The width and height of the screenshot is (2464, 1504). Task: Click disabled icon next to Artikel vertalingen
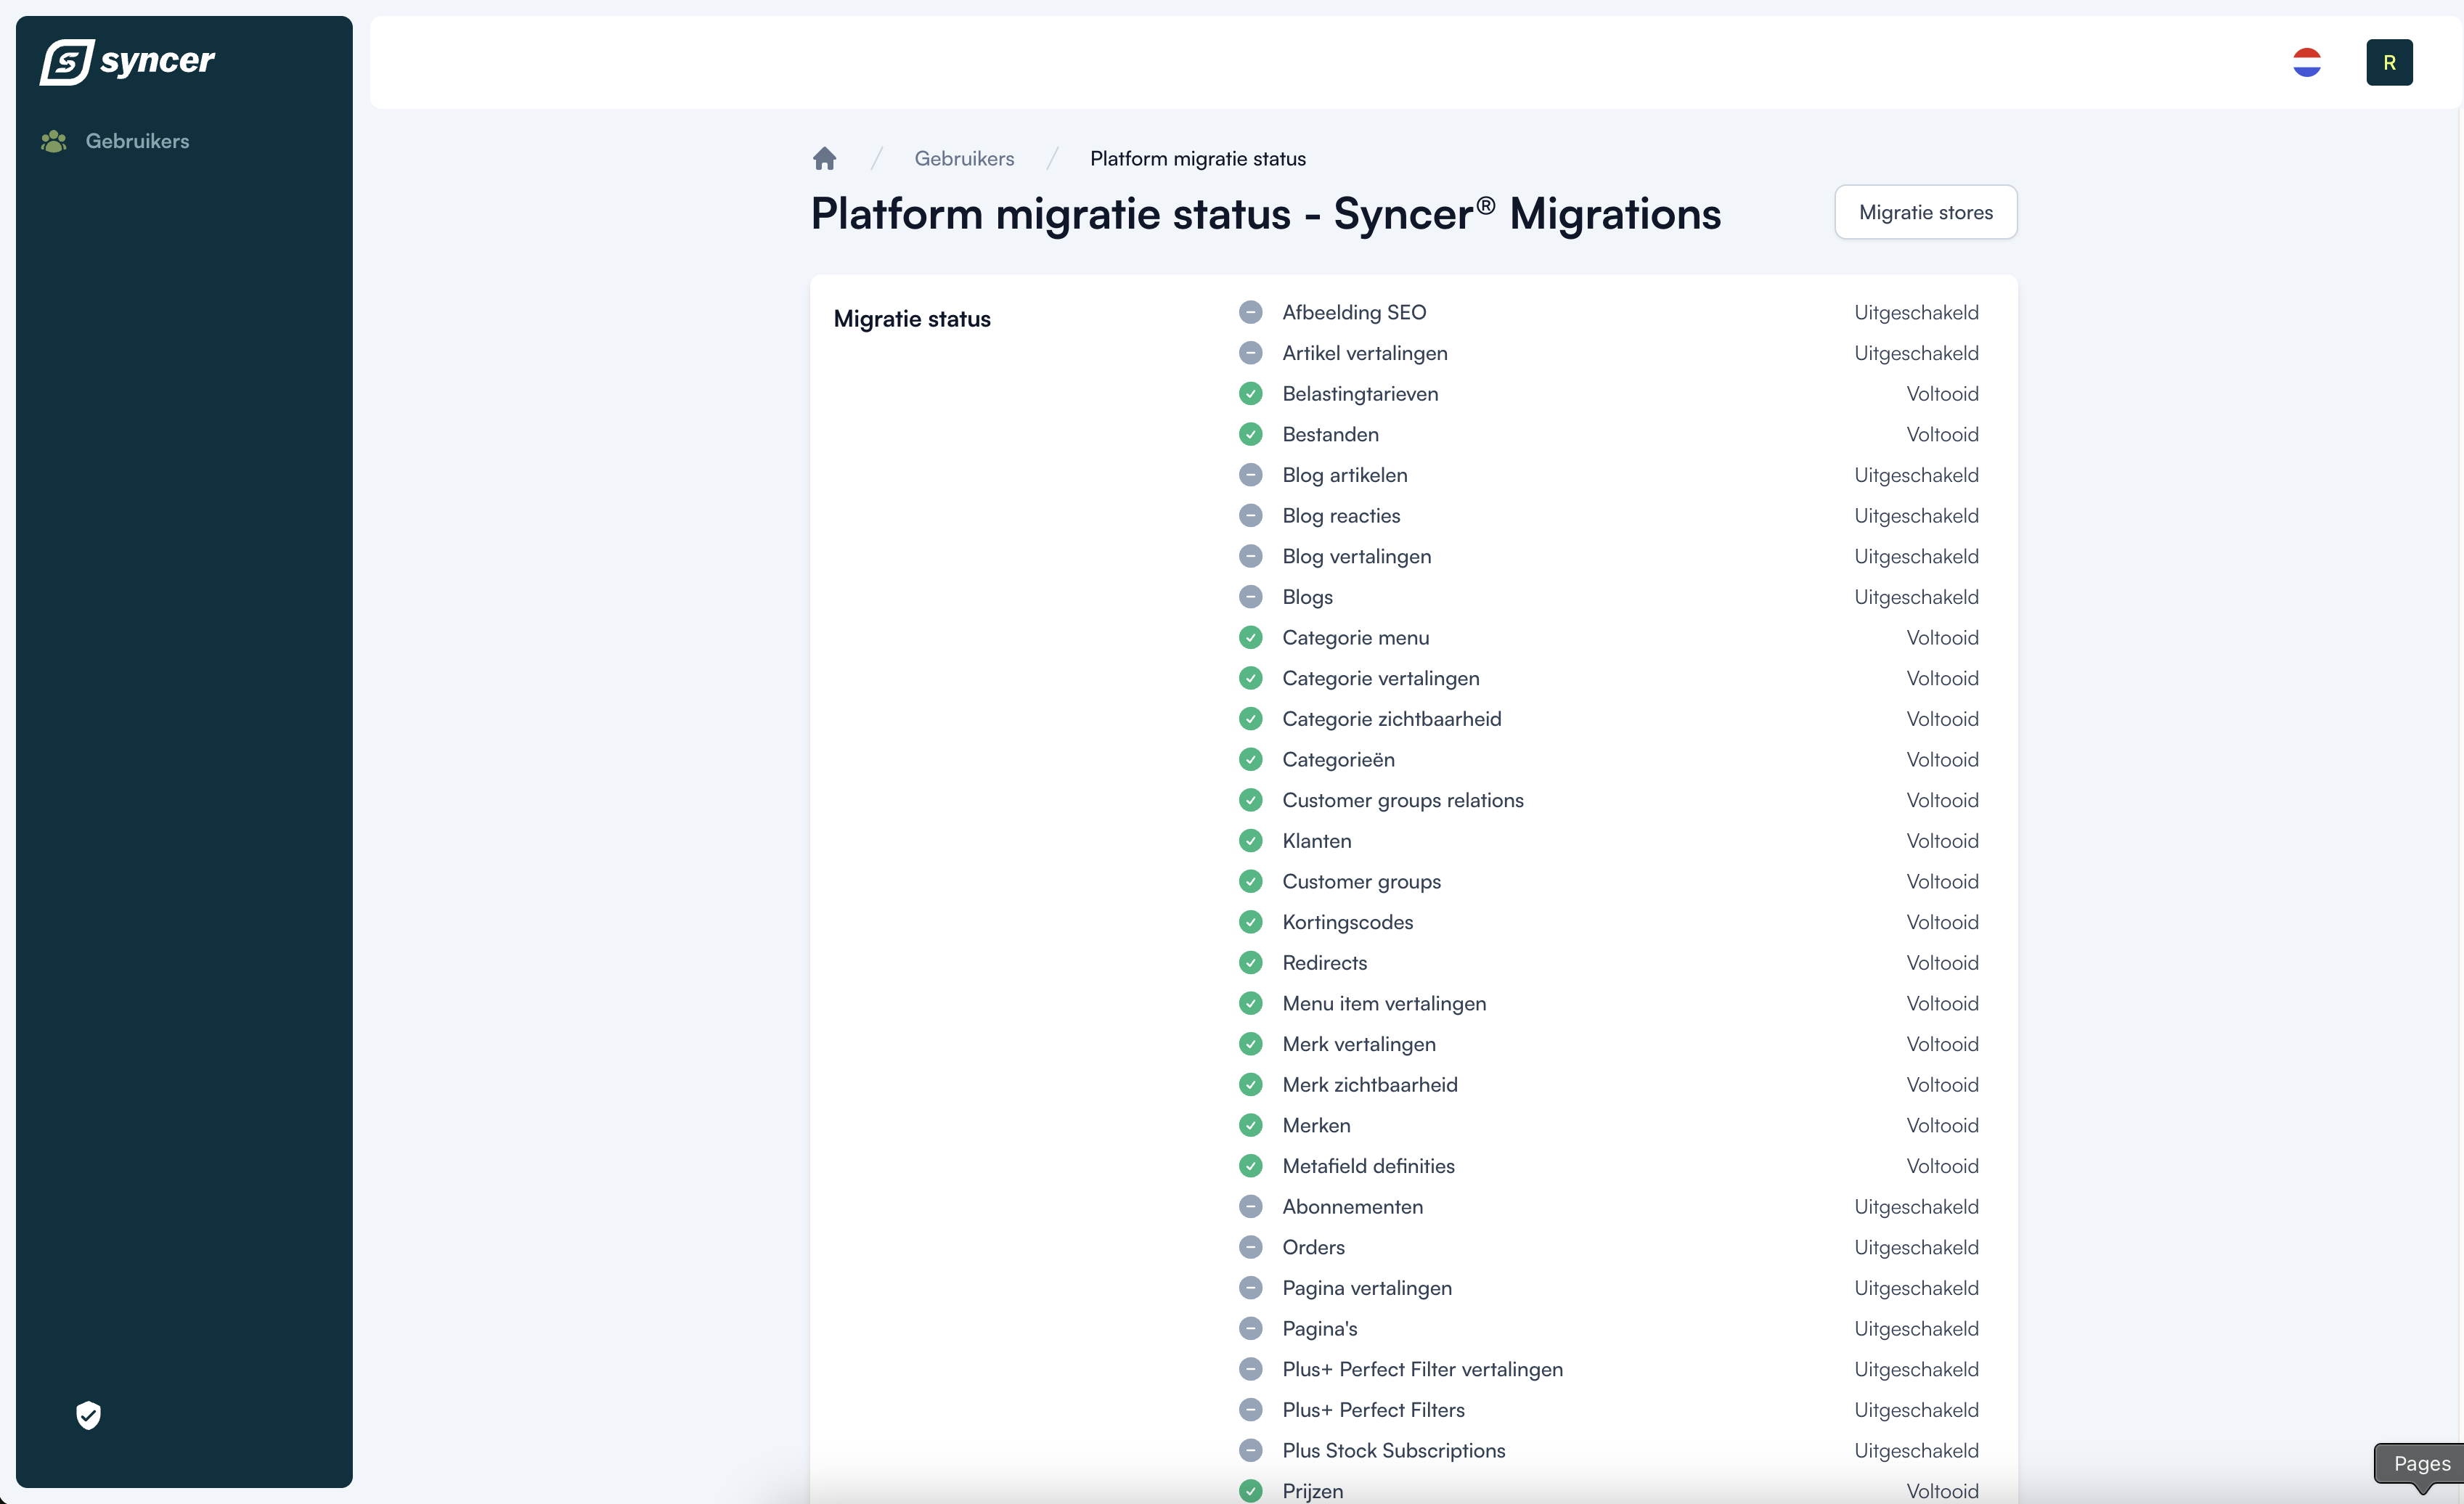pos(1250,353)
